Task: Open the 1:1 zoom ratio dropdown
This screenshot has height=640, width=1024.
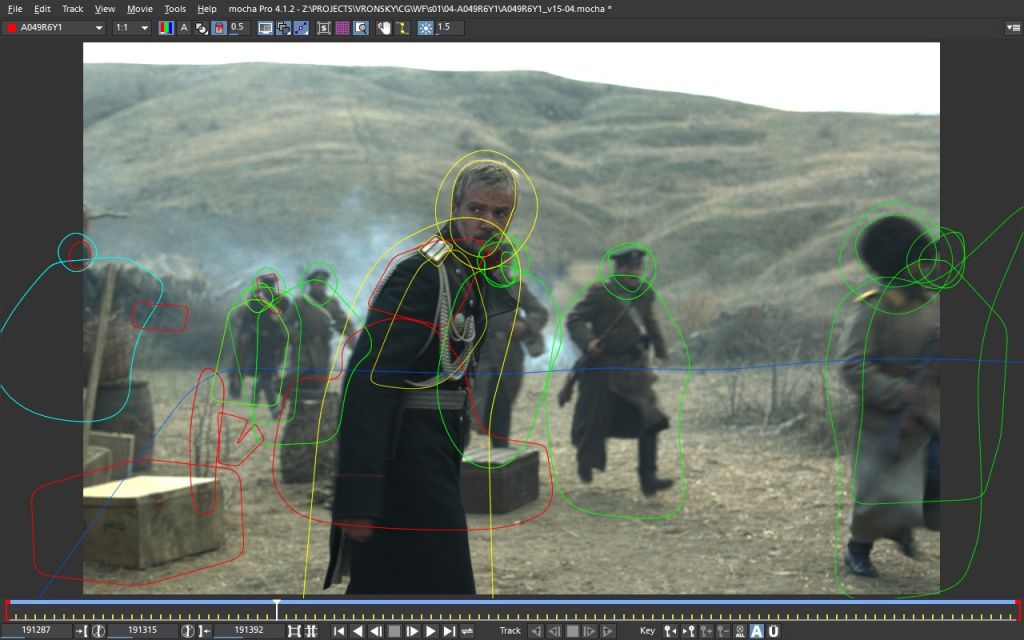Action: [x=131, y=28]
